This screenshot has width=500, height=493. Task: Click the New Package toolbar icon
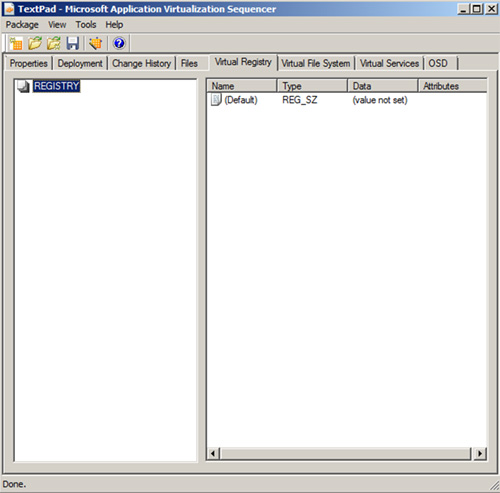coord(15,43)
